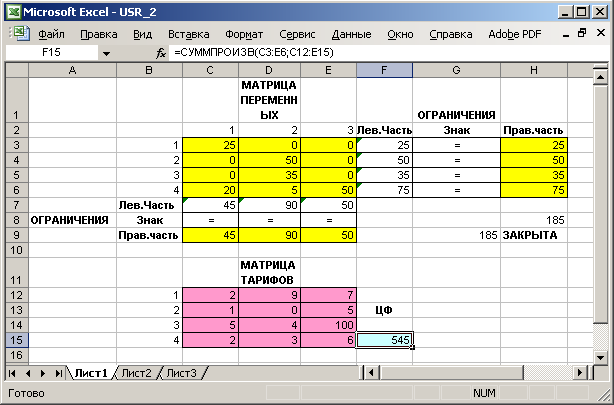614x405 pixels.
Task: Open the Вид menu
Action: pos(142,34)
